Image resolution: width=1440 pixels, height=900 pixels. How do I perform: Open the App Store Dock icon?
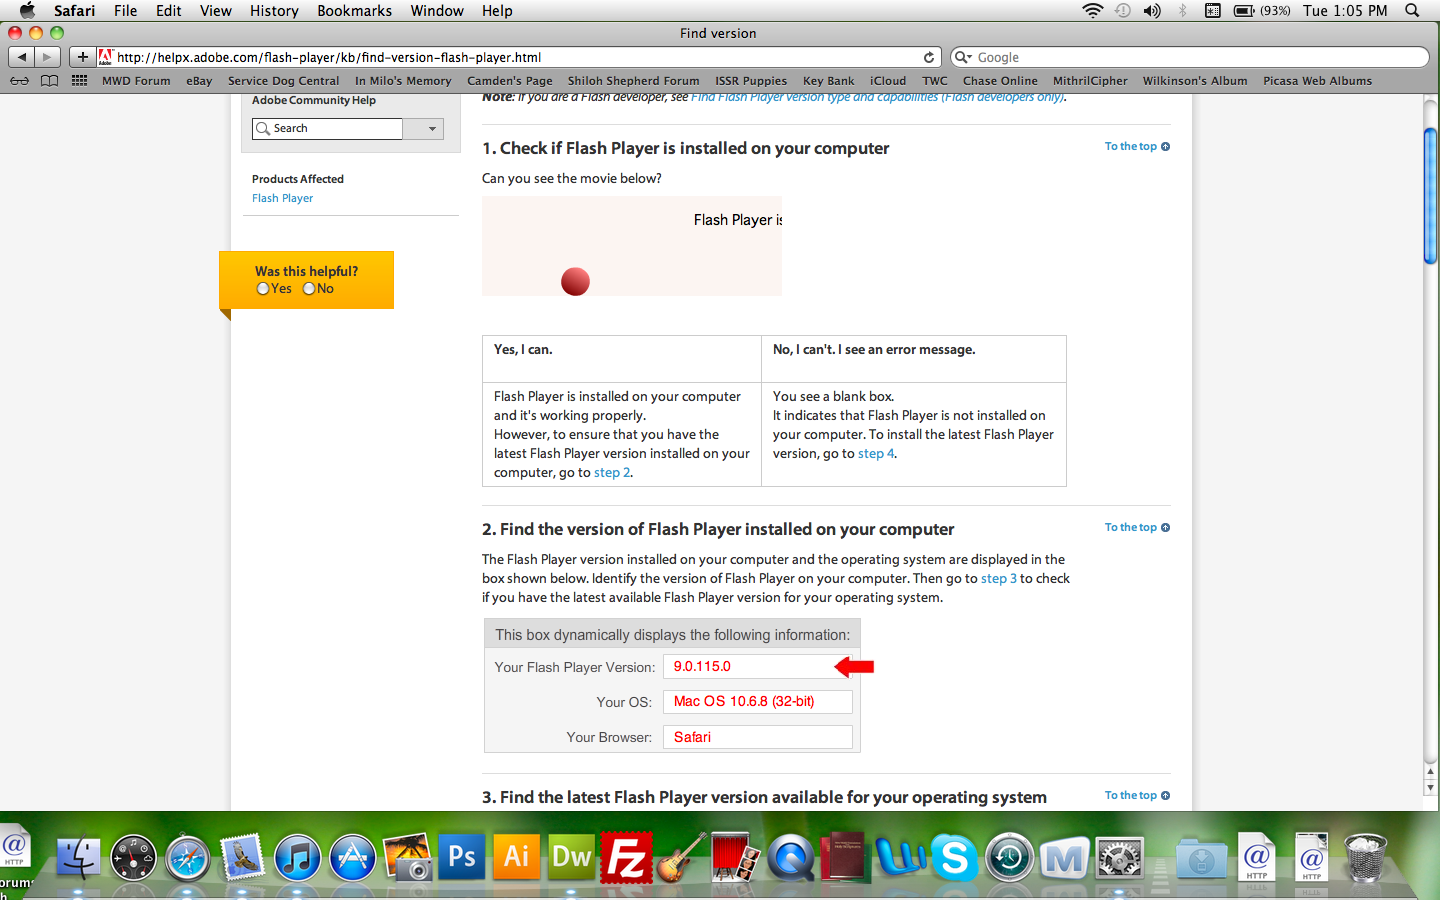pyautogui.click(x=352, y=858)
